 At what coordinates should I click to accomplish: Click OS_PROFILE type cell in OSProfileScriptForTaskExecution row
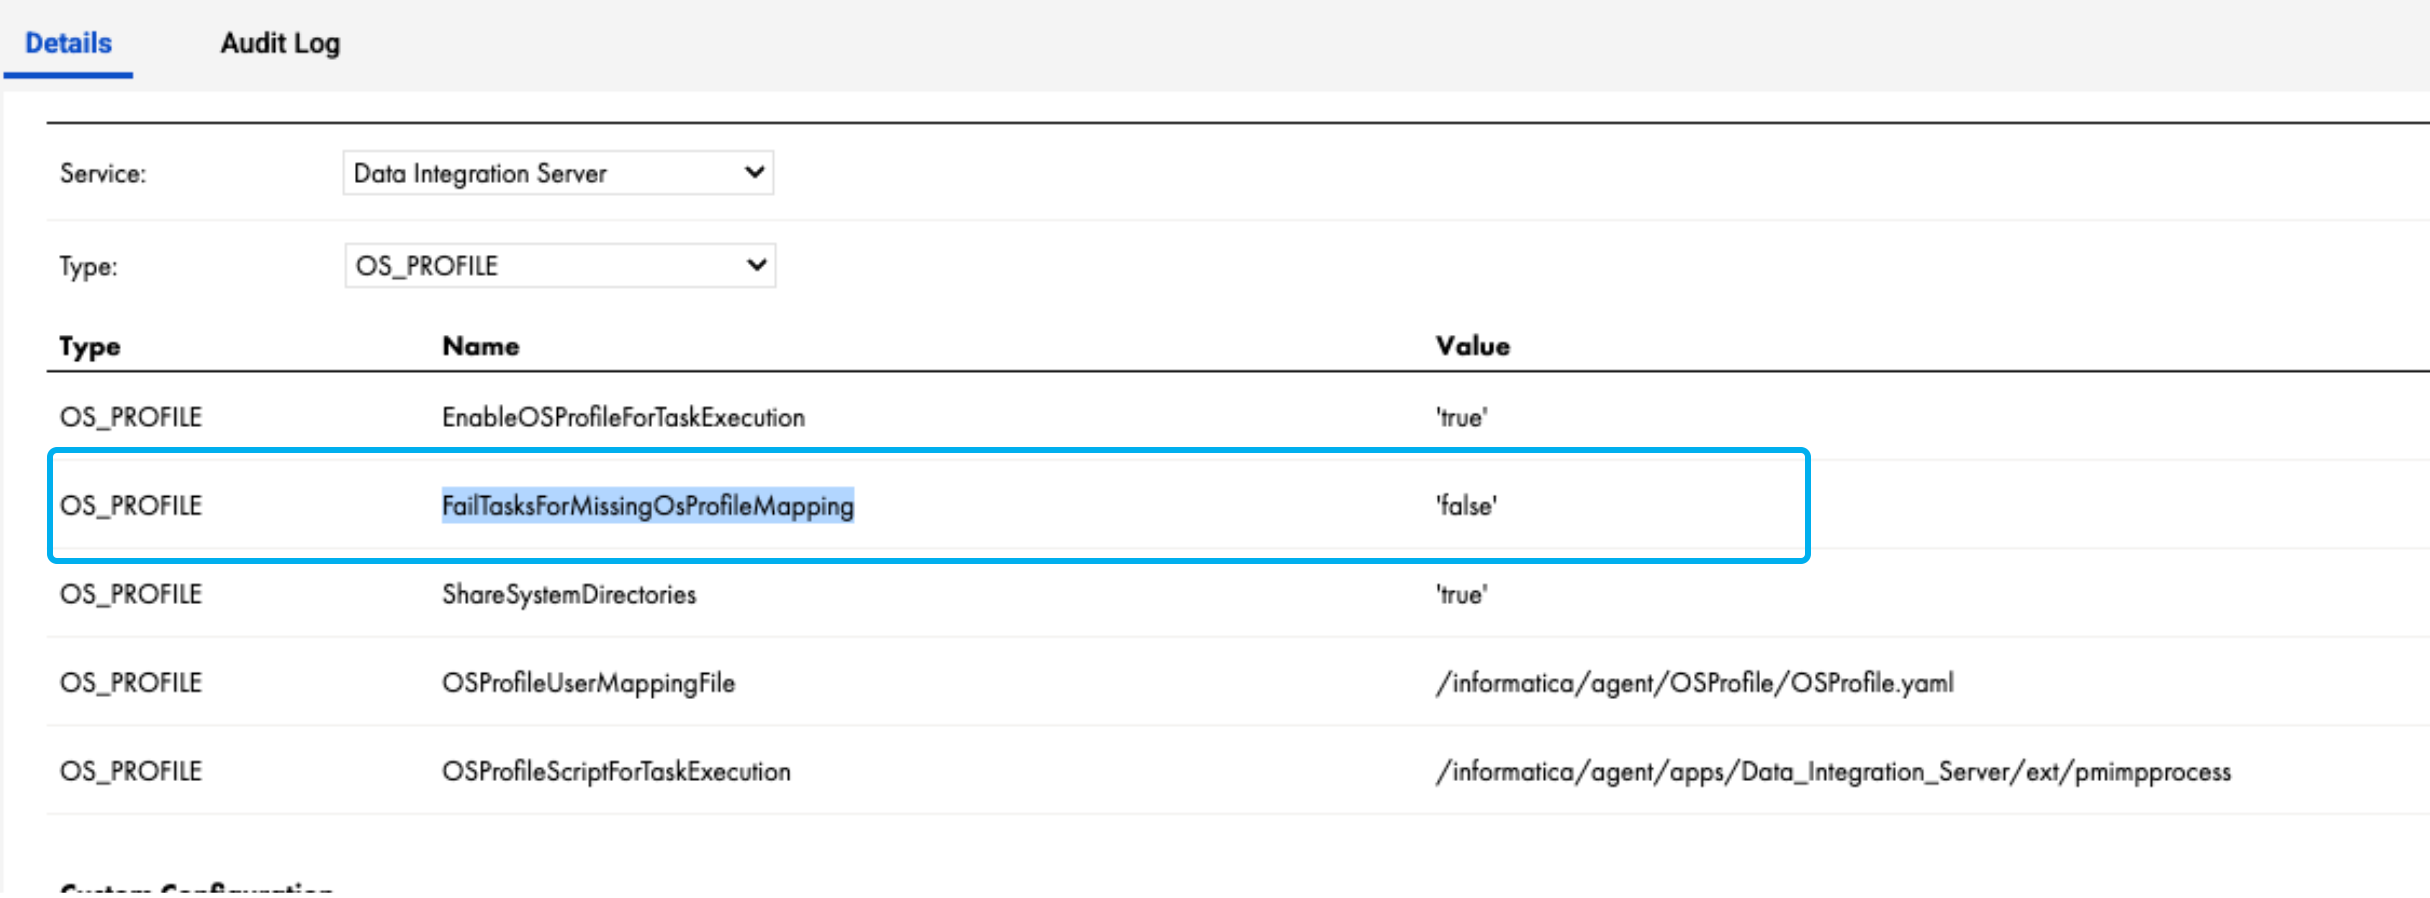coord(131,772)
